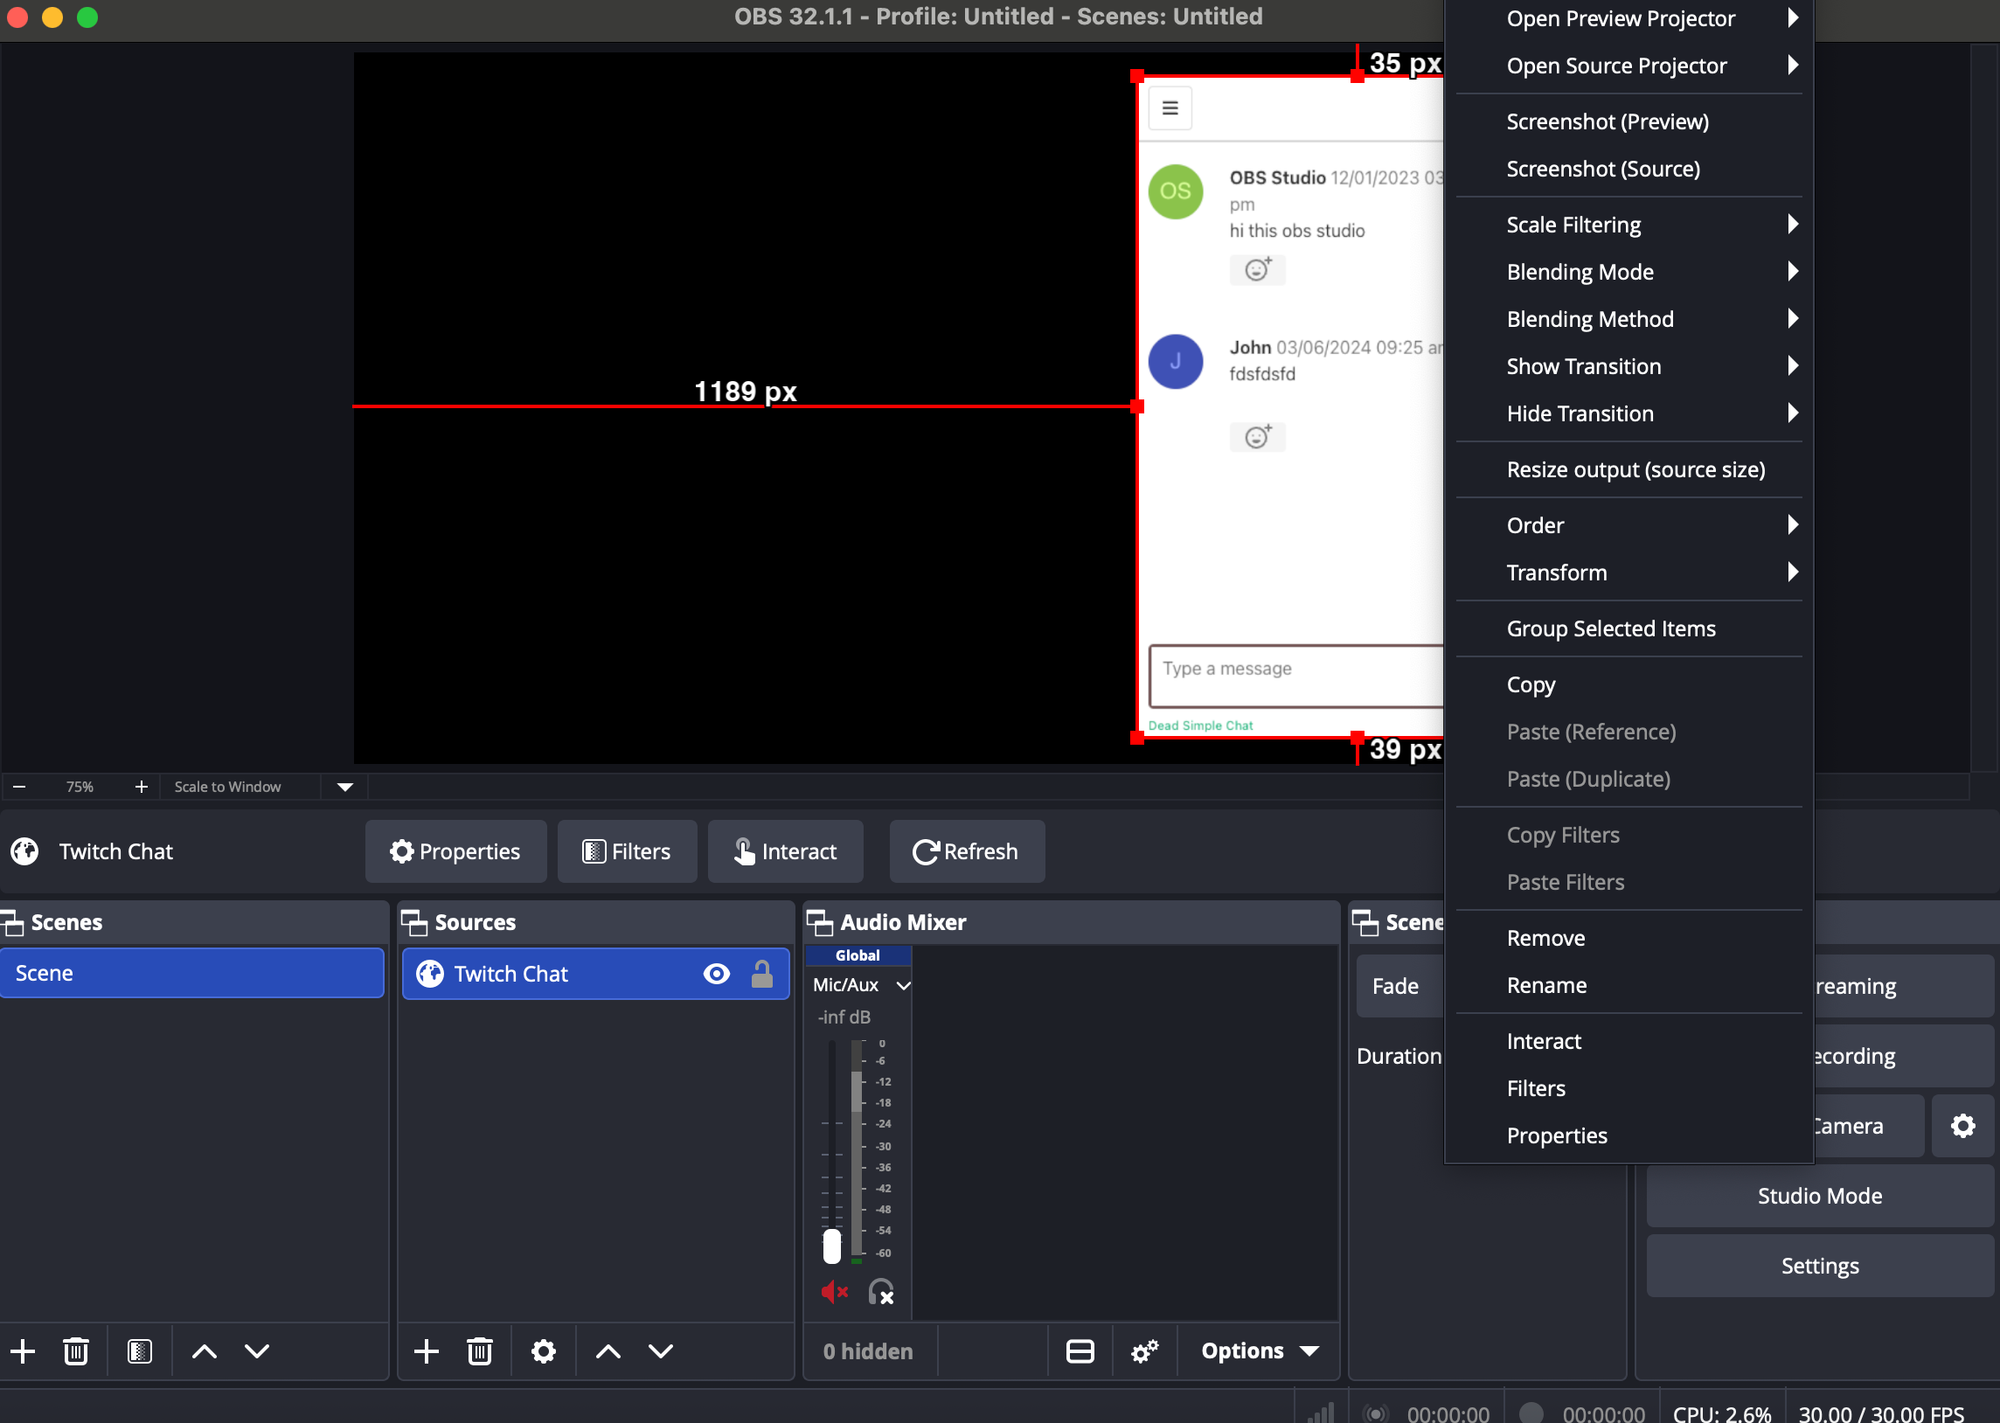Click the headphone monitoring icon for Mic/Aux
The image size is (2000, 1423).
click(881, 1292)
